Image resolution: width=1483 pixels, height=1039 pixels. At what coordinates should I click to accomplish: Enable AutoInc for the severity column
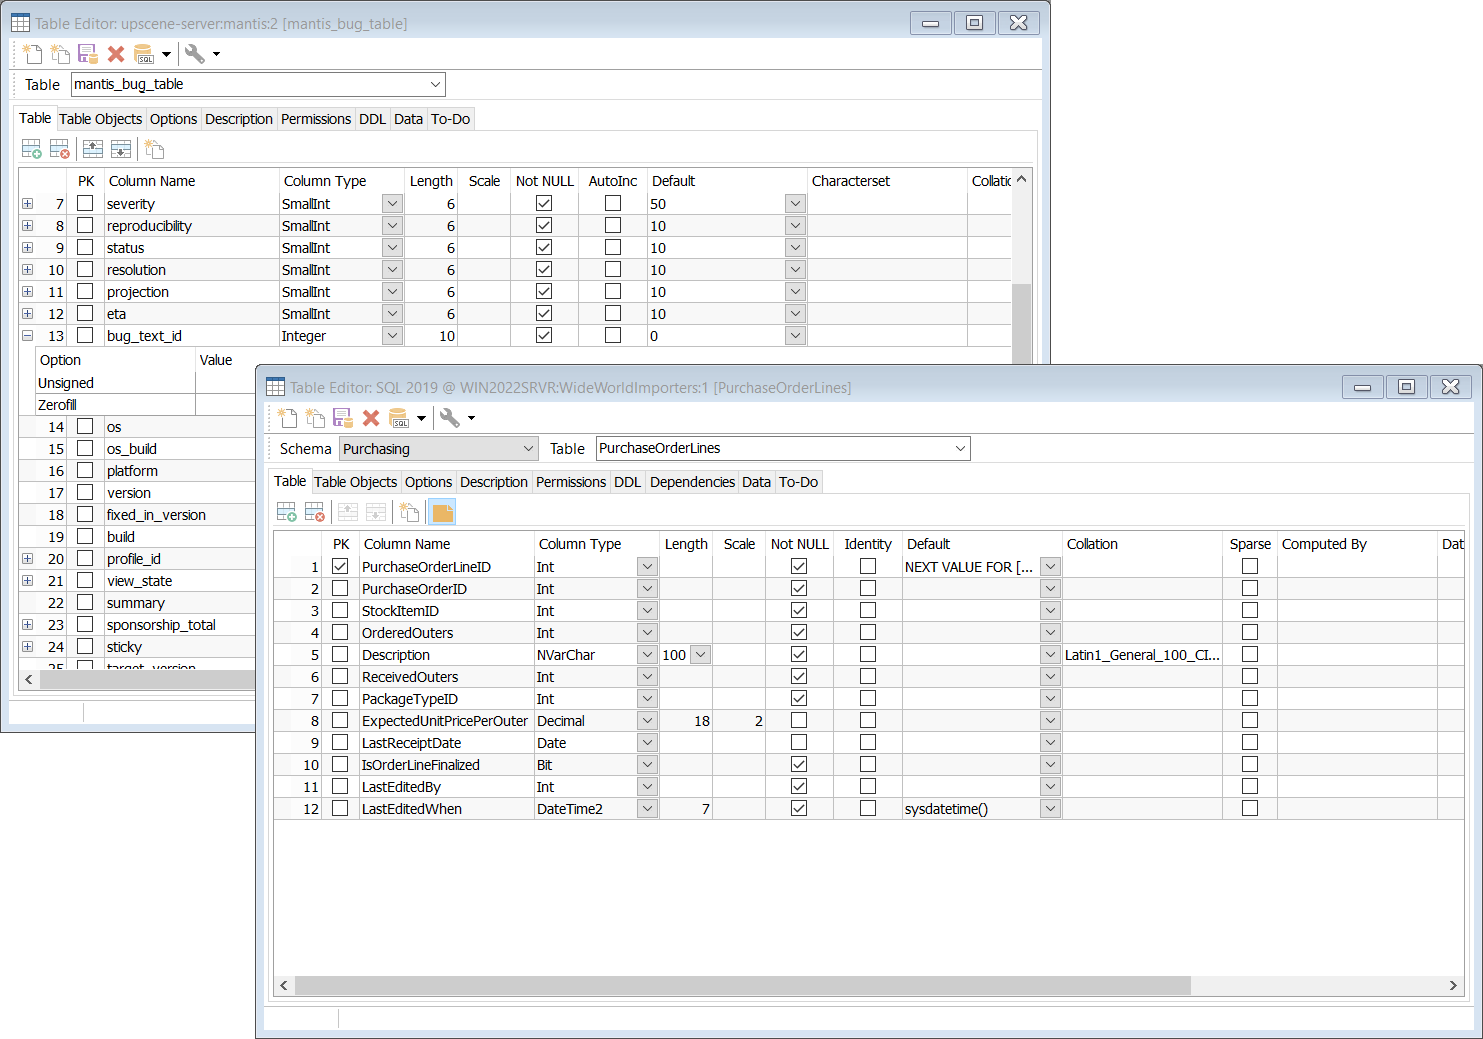pos(613,204)
